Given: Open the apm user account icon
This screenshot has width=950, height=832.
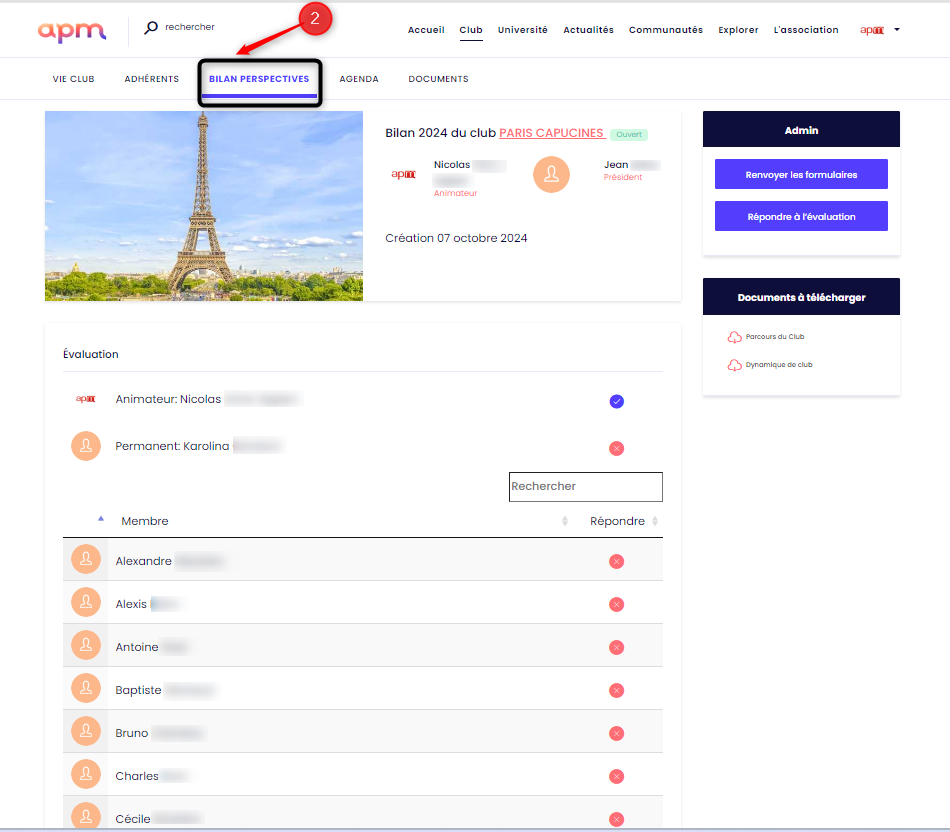Looking at the screenshot, I should [x=872, y=30].
